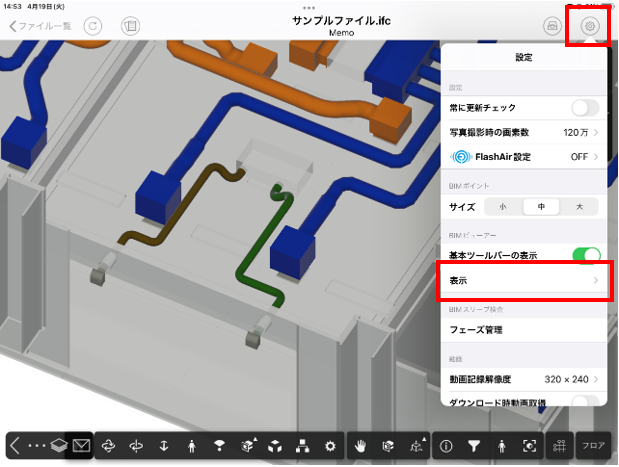The image size is (619, 467).
Task: Expand 写真撮影時の画素数 option
Action: tap(523, 132)
